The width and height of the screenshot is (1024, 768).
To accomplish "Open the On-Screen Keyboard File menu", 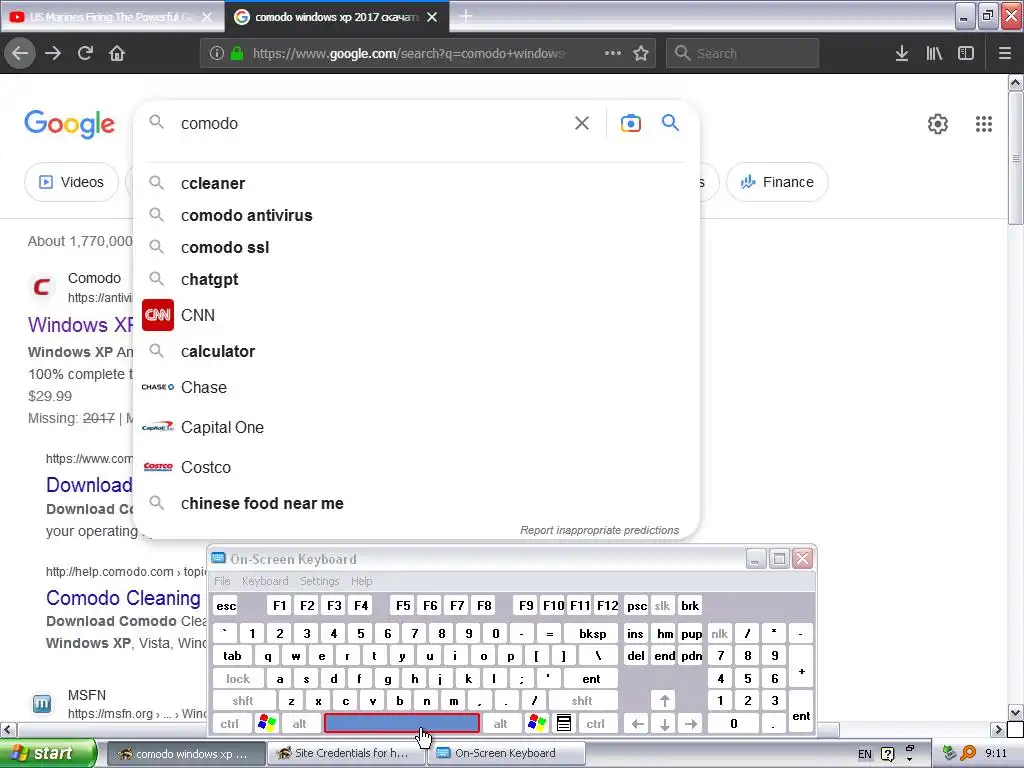I will click(x=222, y=581).
